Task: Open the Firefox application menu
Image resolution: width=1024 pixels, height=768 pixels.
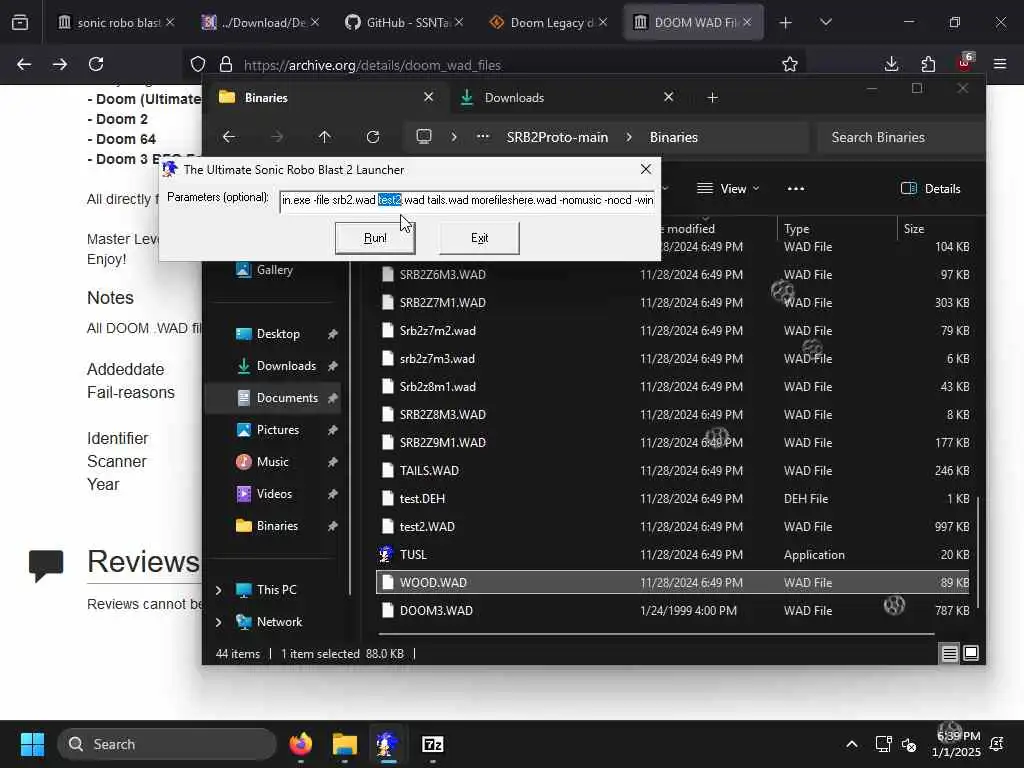Action: (1000, 64)
